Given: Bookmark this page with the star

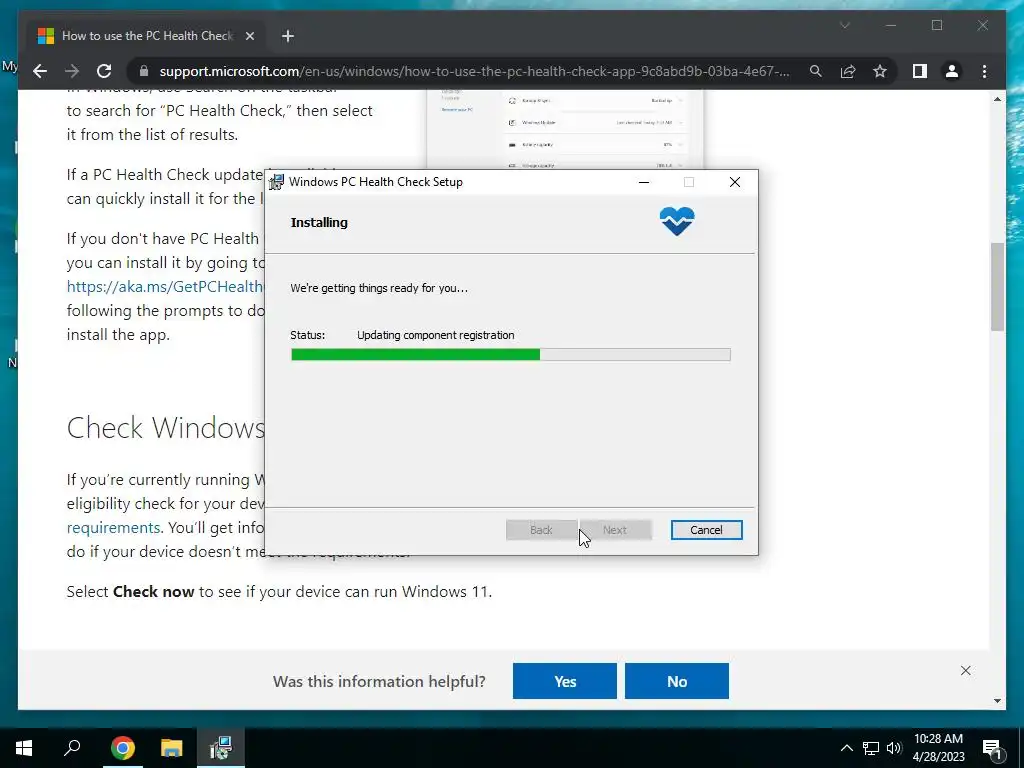Looking at the screenshot, I should tap(880, 71).
